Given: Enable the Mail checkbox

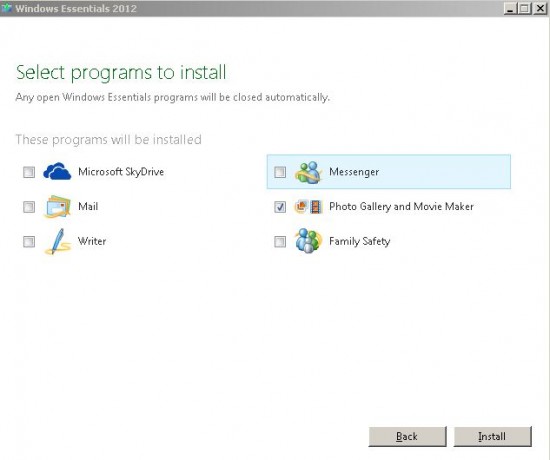Looking at the screenshot, I should (x=29, y=207).
